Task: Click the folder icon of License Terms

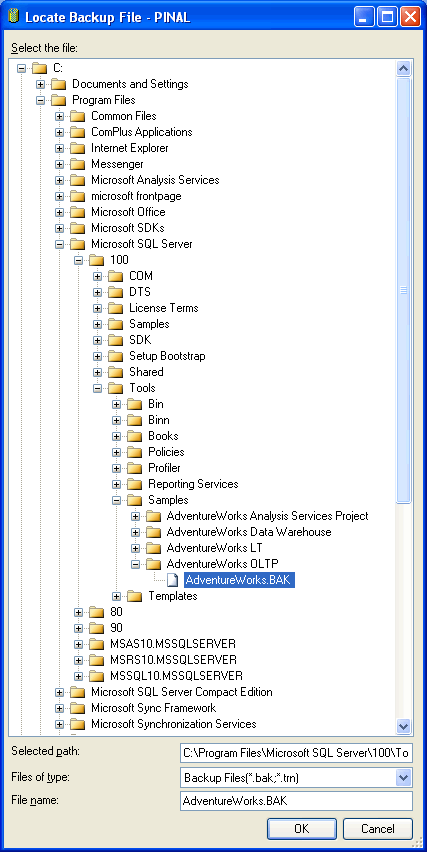Action: tap(116, 308)
